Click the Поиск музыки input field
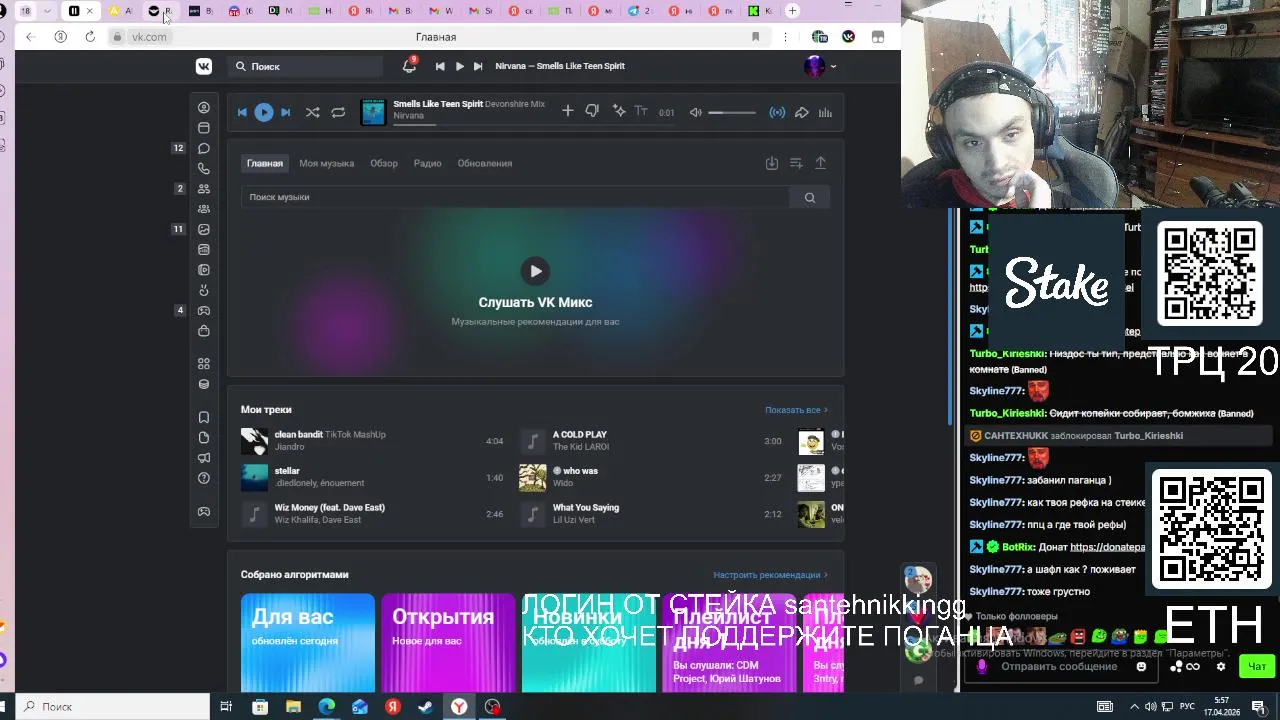The image size is (1280, 720). click(516, 197)
